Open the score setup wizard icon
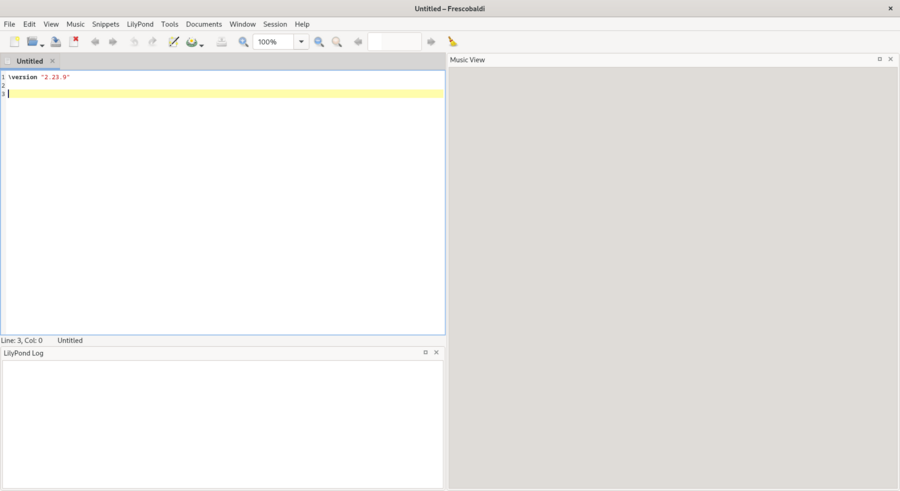 [174, 42]
